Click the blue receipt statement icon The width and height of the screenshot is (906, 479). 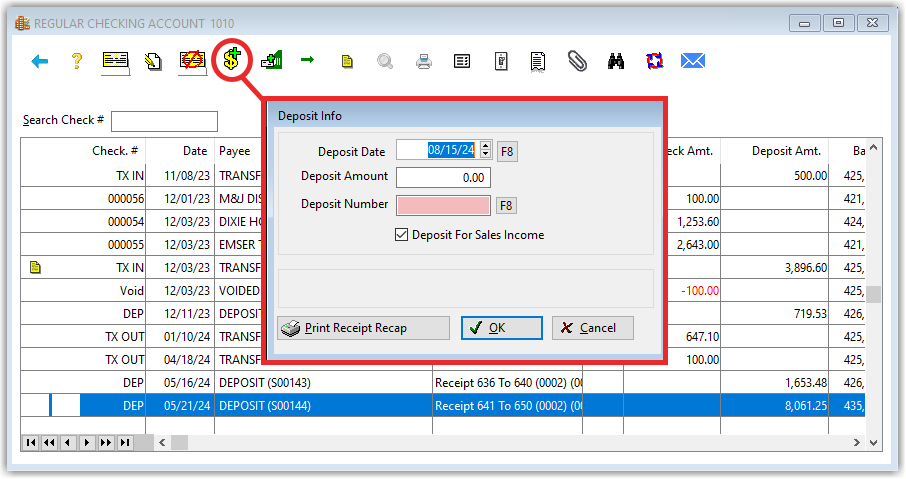pos(538,61)
